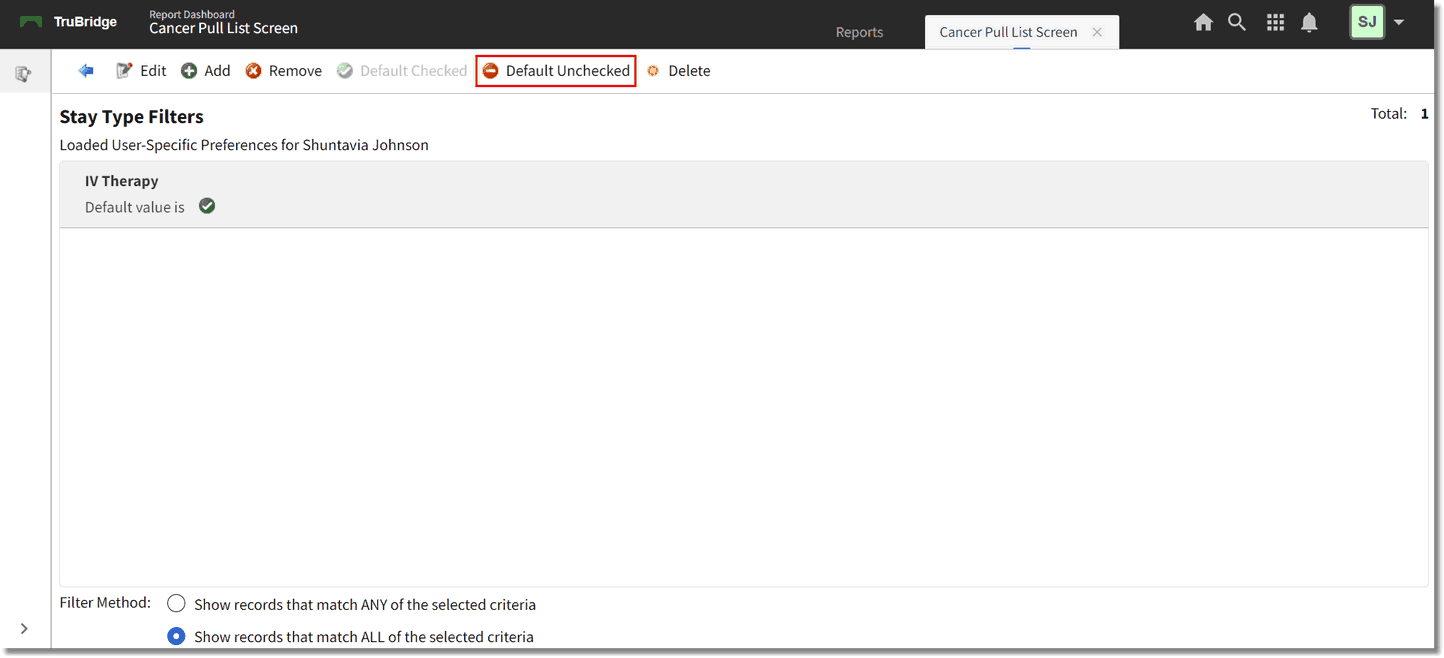Click the Delete toolbar button
The image size is (1444, 658).
click(678, 71)
